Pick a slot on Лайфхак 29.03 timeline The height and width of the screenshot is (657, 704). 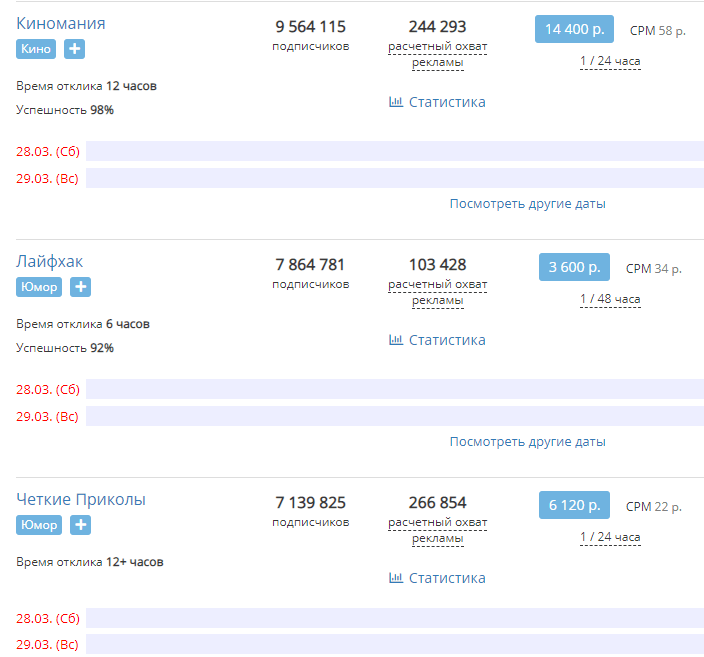(x=395, y=416)
